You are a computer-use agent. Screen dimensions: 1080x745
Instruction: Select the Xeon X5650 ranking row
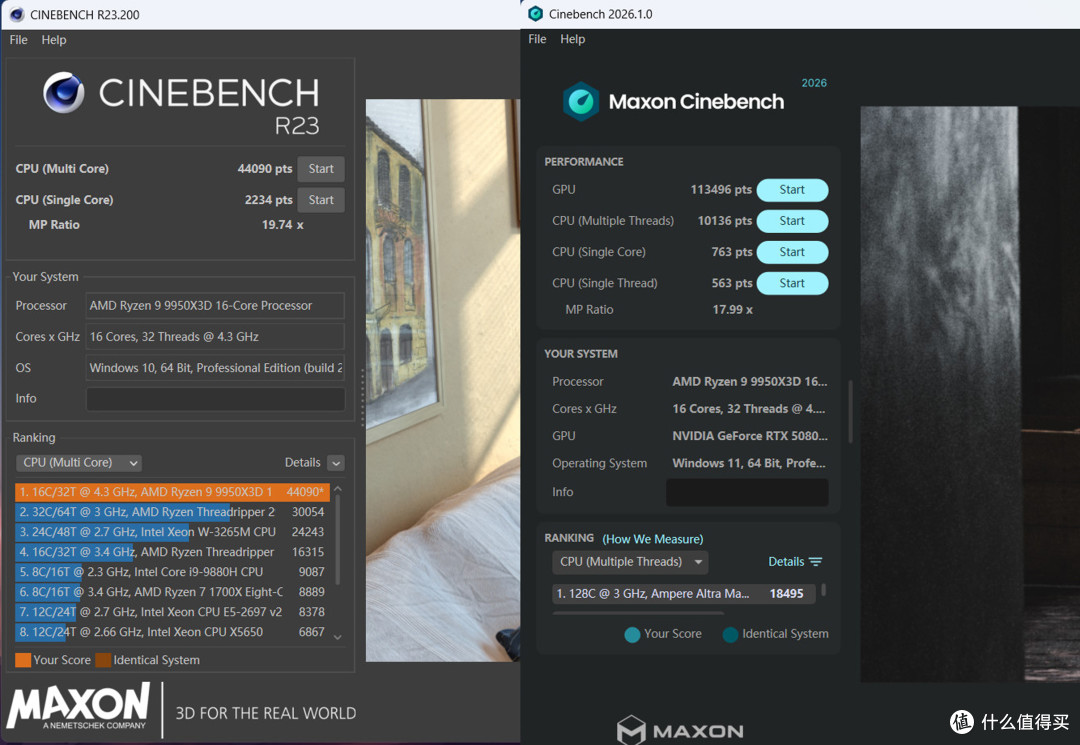(172, 631)
